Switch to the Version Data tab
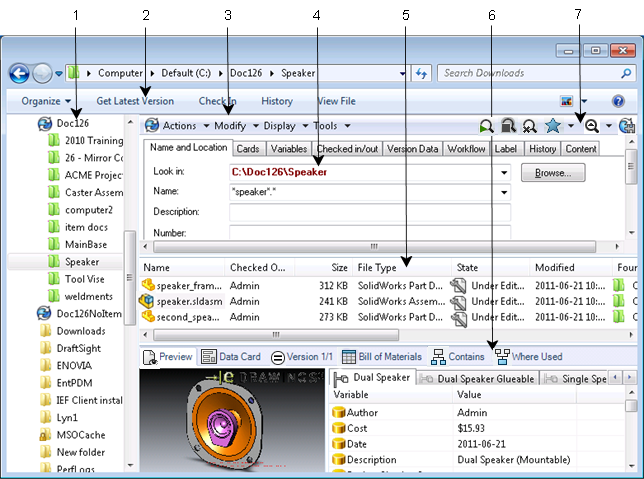This screenshot has height=479, width=644. pyautogui.click(x=412, y=149)
